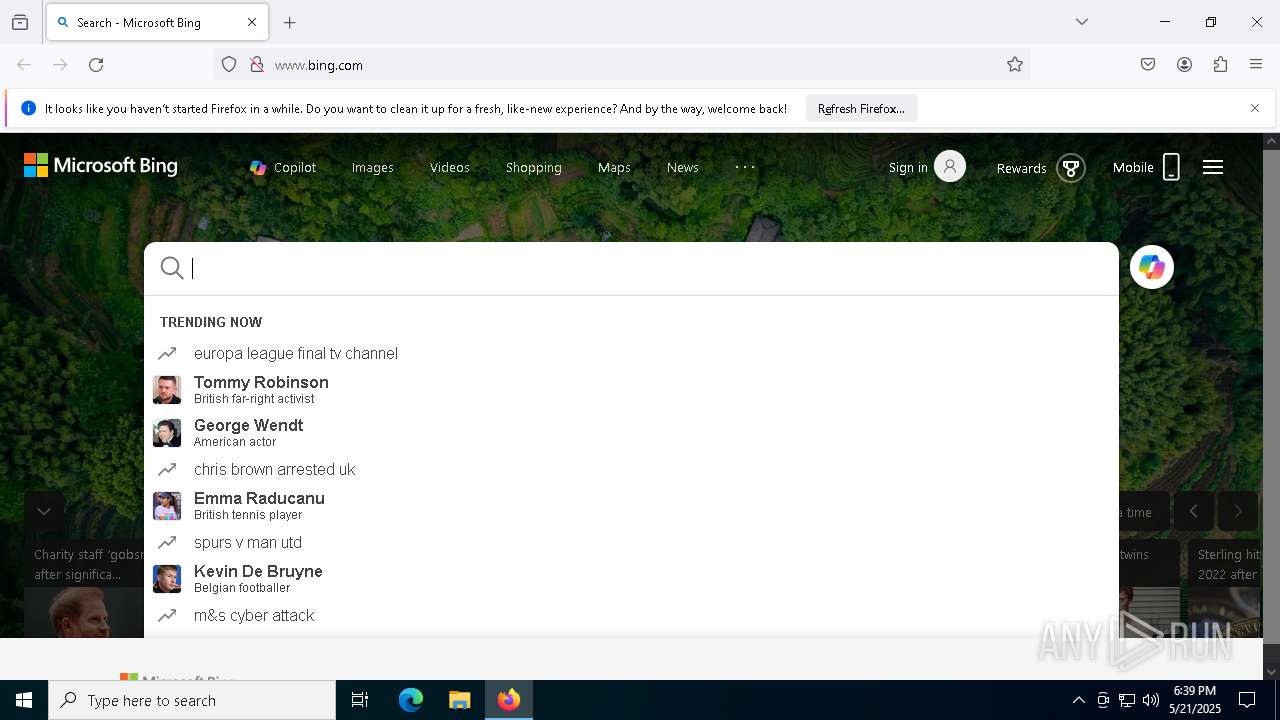Click Tommy Robinson's thumbnail photo

pyautogui.click(x=167, y=390)
